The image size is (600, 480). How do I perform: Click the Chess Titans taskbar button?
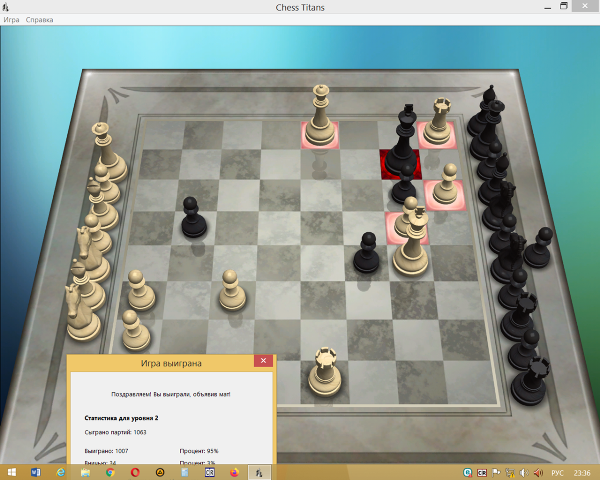tap(259, 471)
